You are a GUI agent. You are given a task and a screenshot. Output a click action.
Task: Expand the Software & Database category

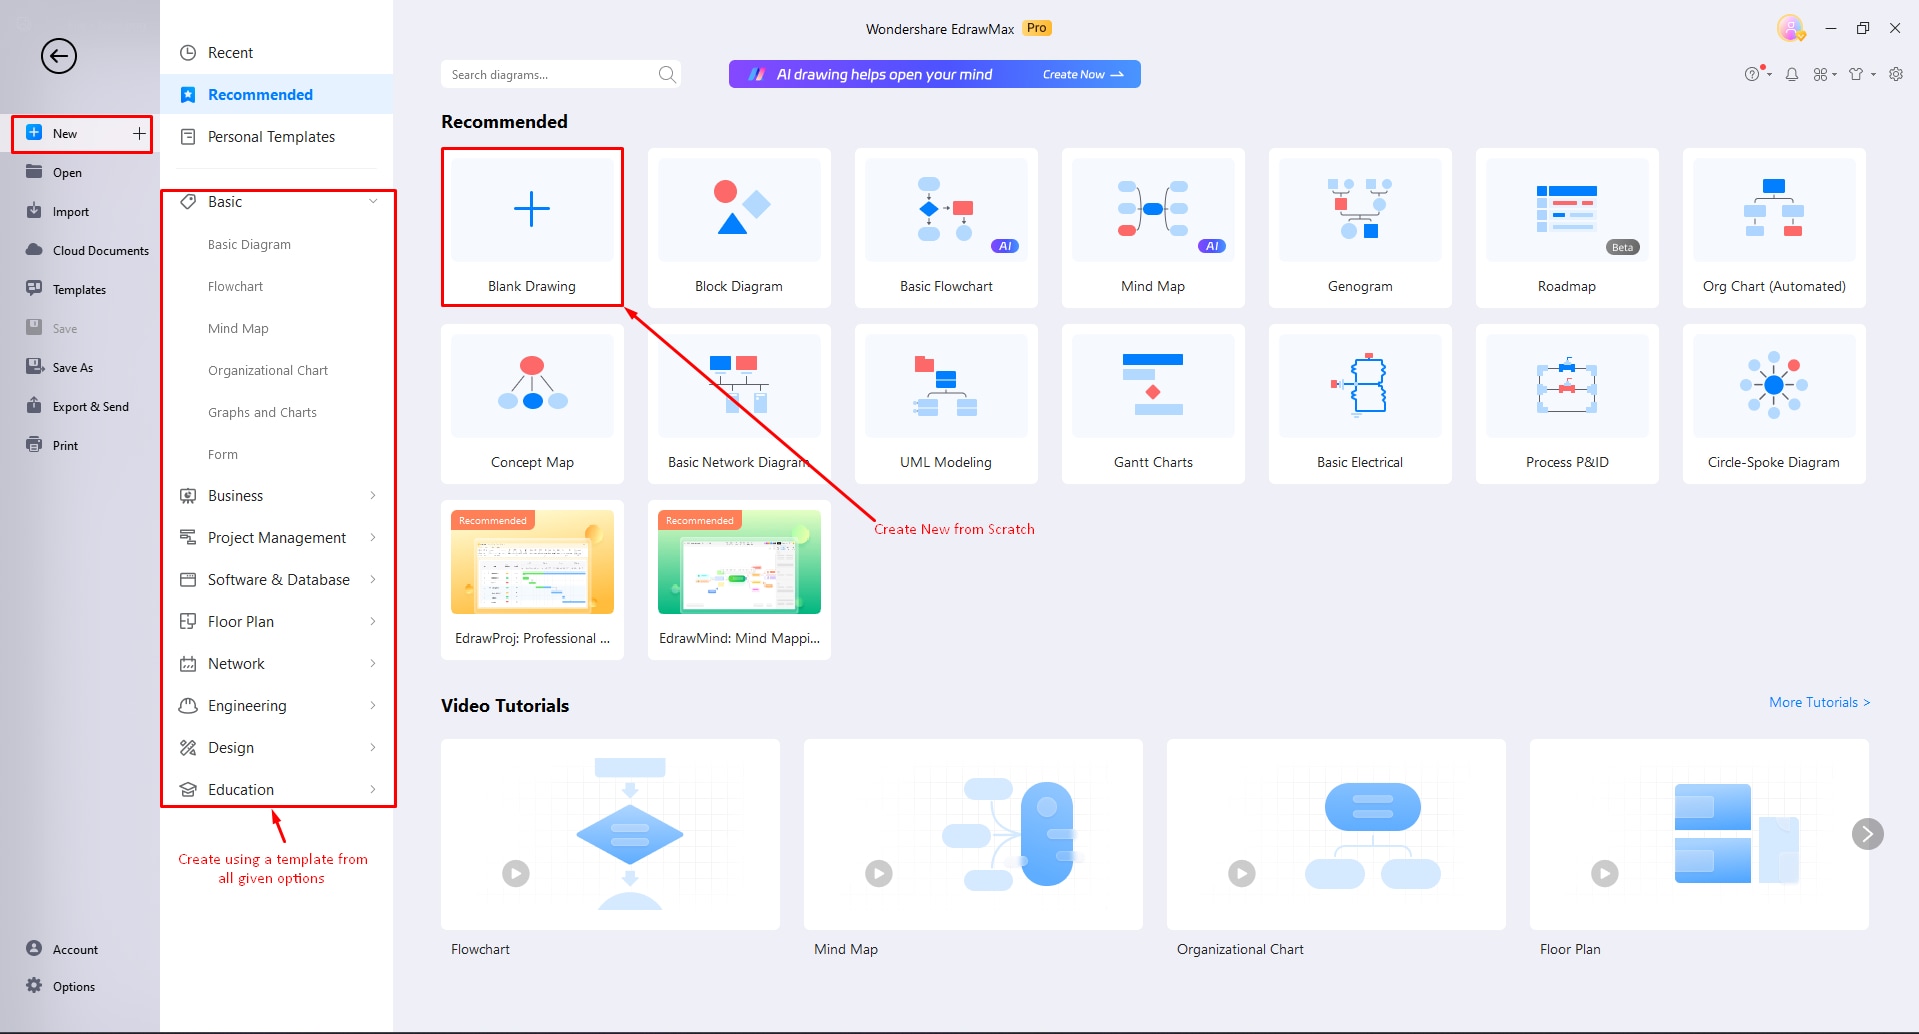pyautogui.click(x=373, y=579)
